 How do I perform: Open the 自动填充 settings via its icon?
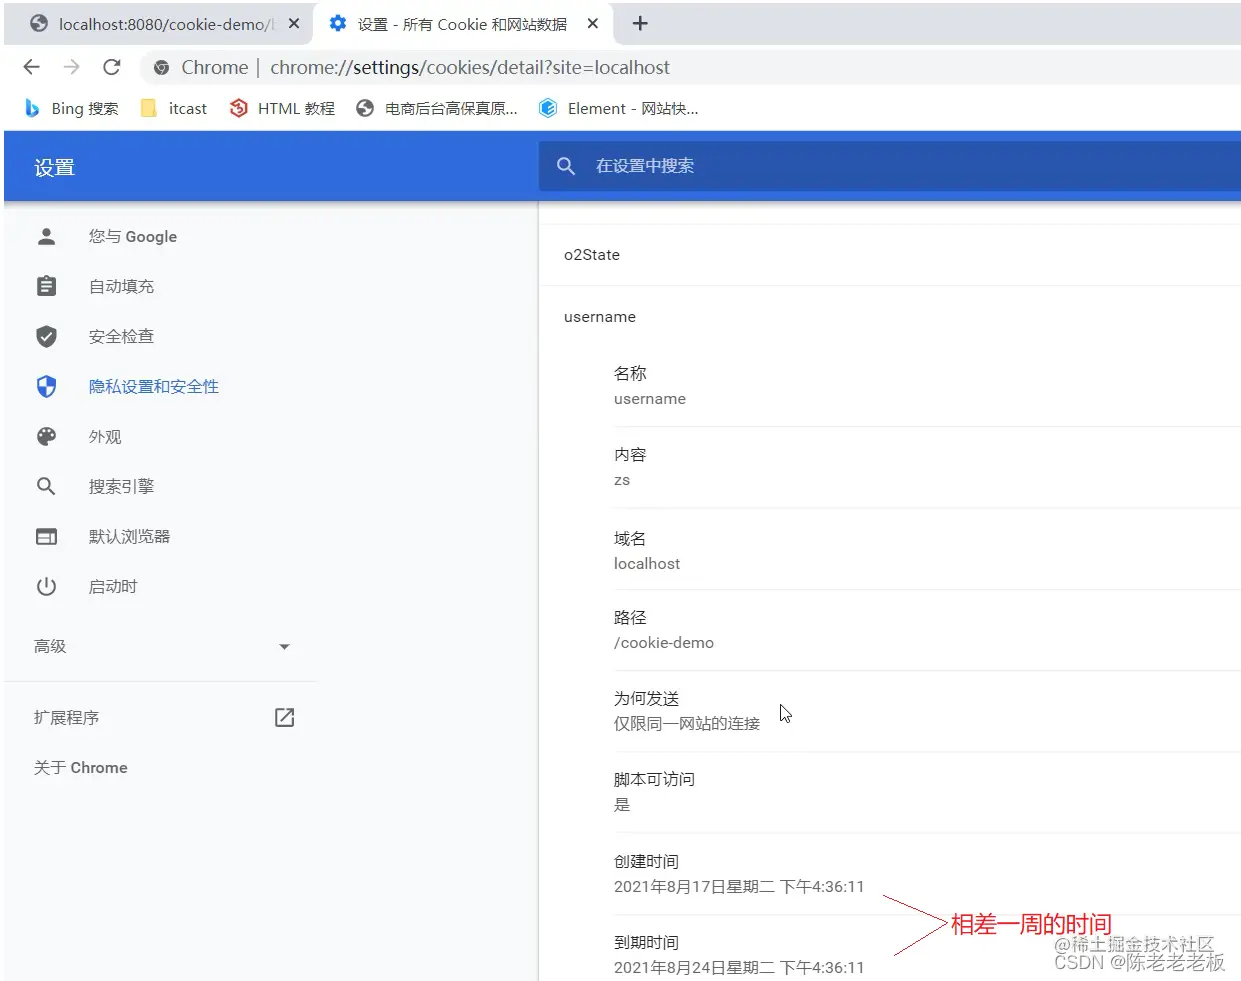(x=46, y=286)
